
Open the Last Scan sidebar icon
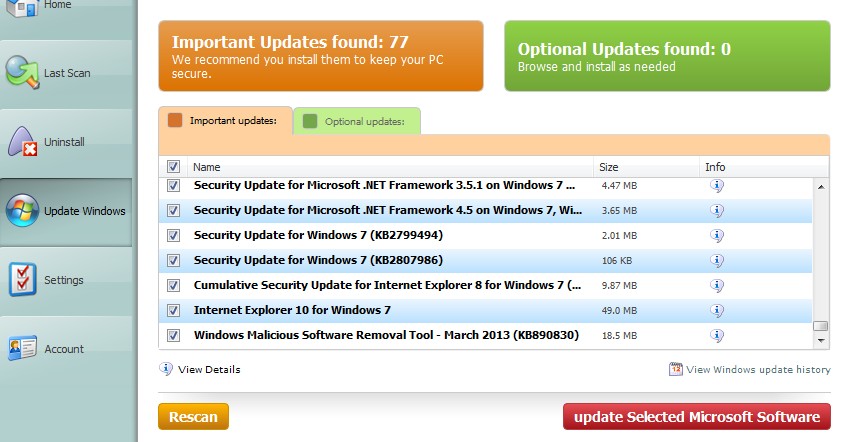(22, 72)
